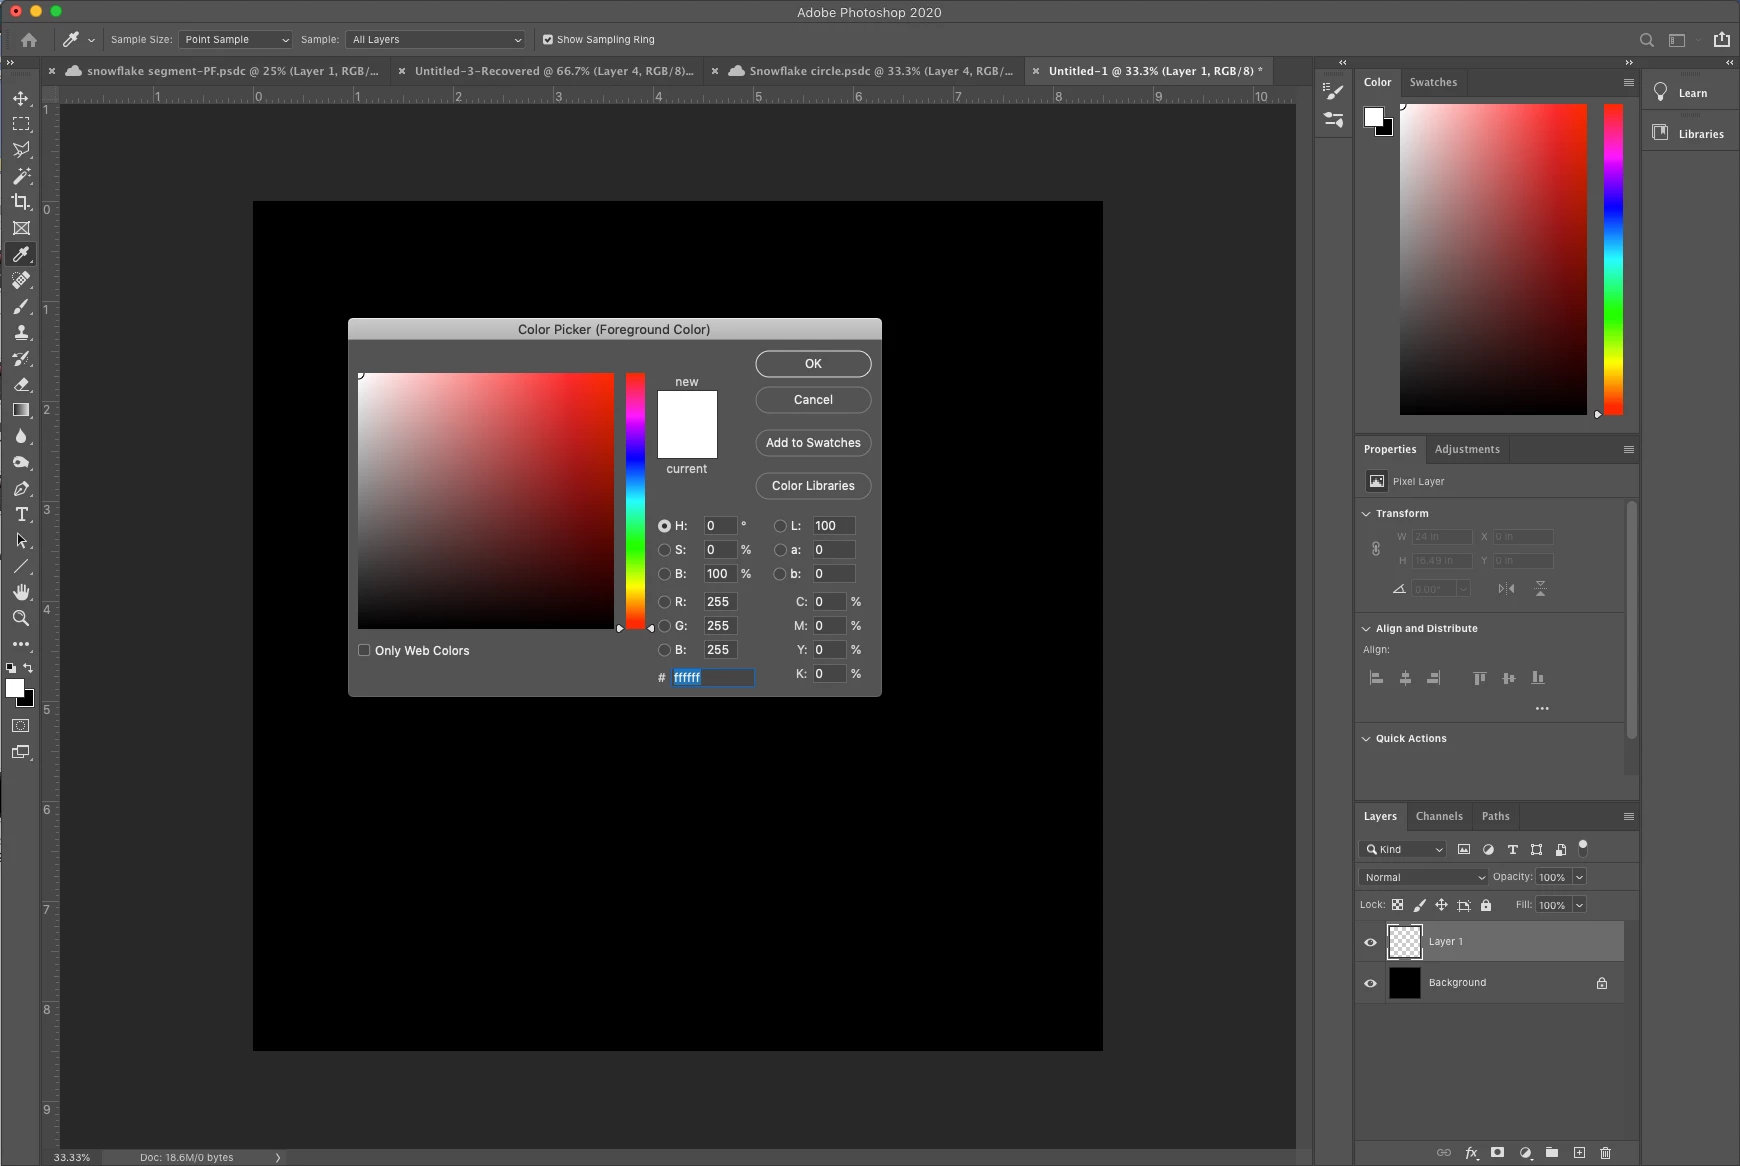This screenshot has width=1740, height=1166.
Task: Click the Color Libraries button
Action: pyautogui.click(x=813, y=486)
